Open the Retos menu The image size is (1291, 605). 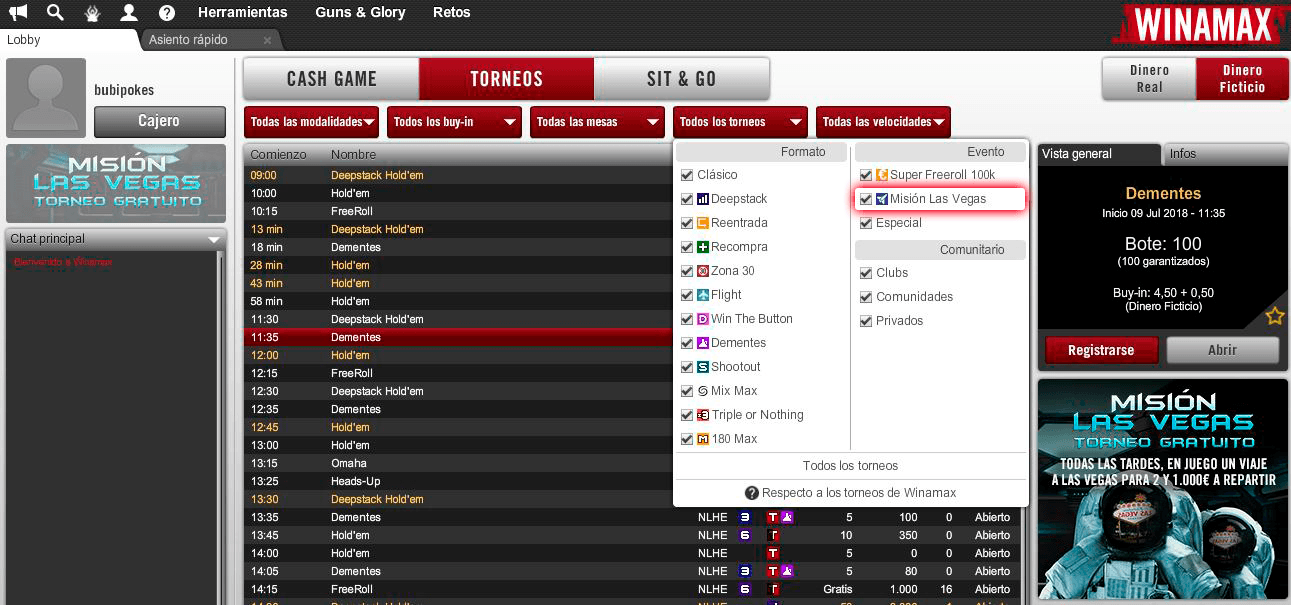[x=452, y=13]
